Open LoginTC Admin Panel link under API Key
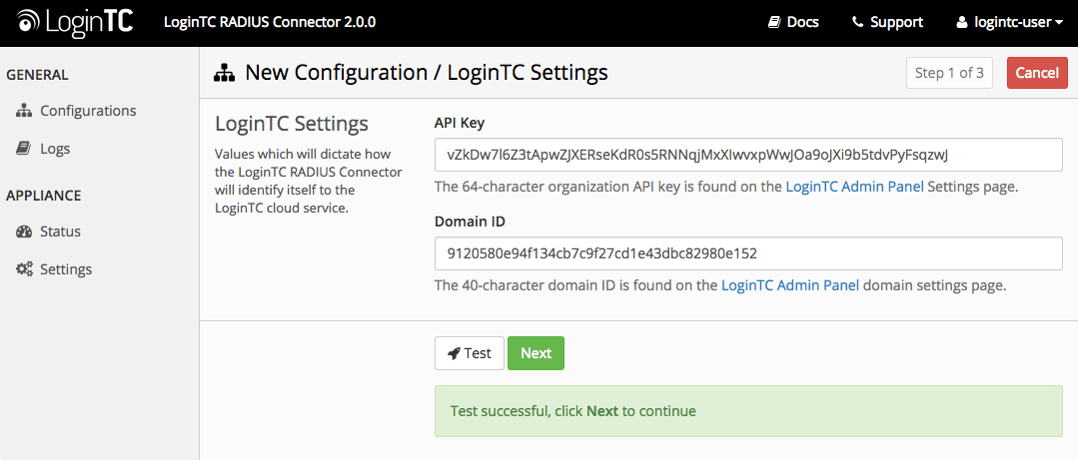Viewport: 1078px width, 460px height. [x=855, y=187]
